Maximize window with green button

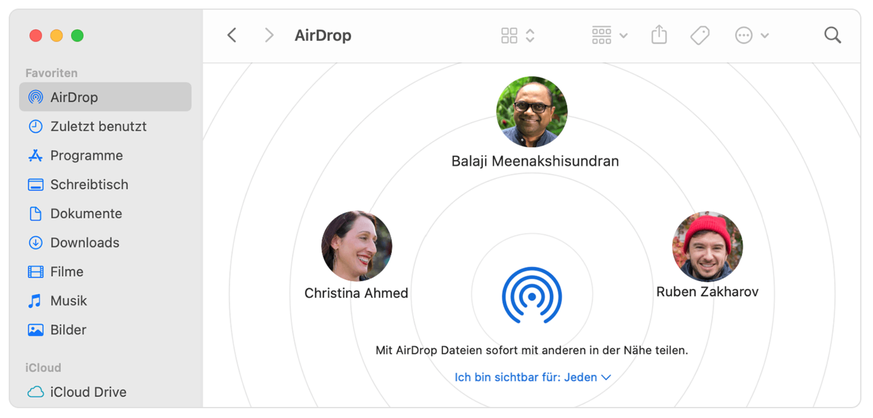[x=77, y=36]
